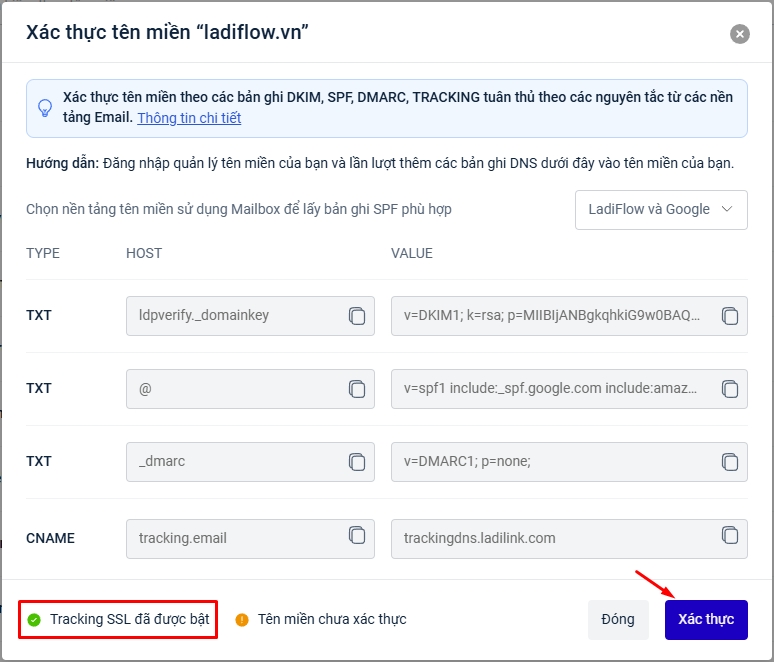The height and width of the screenshot is (662, 774).
Task: Open the Thông tin chi tiết link
Action: 189,118
